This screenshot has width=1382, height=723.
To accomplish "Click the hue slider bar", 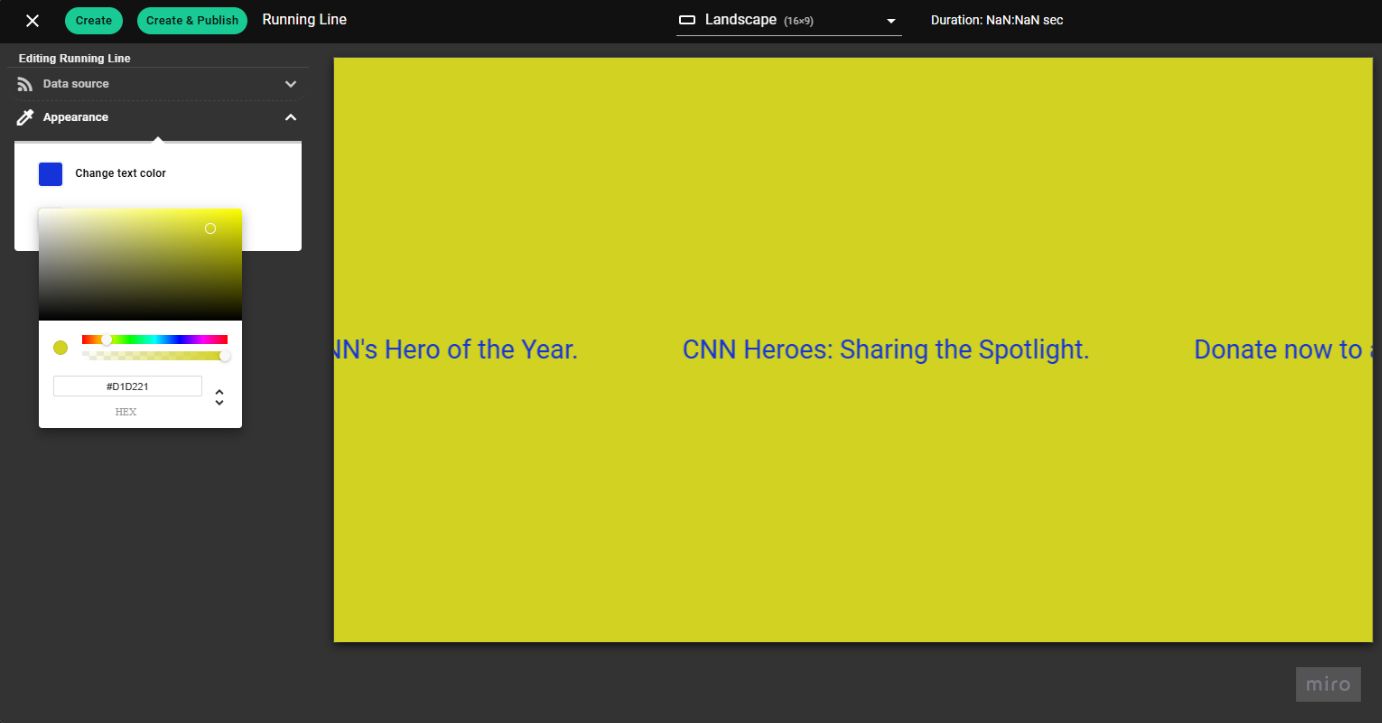I will (x=155, y=340).
